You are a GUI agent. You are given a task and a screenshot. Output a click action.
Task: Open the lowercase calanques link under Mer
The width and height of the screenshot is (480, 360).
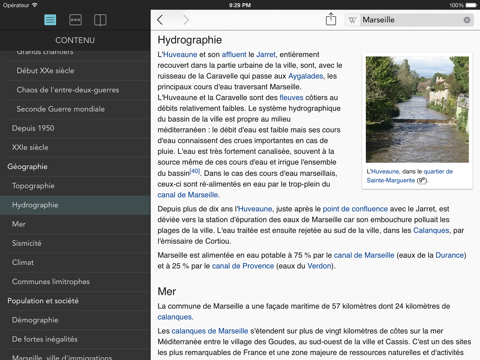pyautogui.click(x=175, y=317)
